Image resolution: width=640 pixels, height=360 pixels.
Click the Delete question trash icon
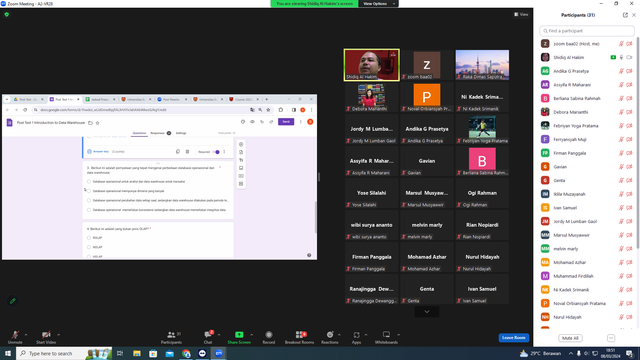click(x=187, y=151)
